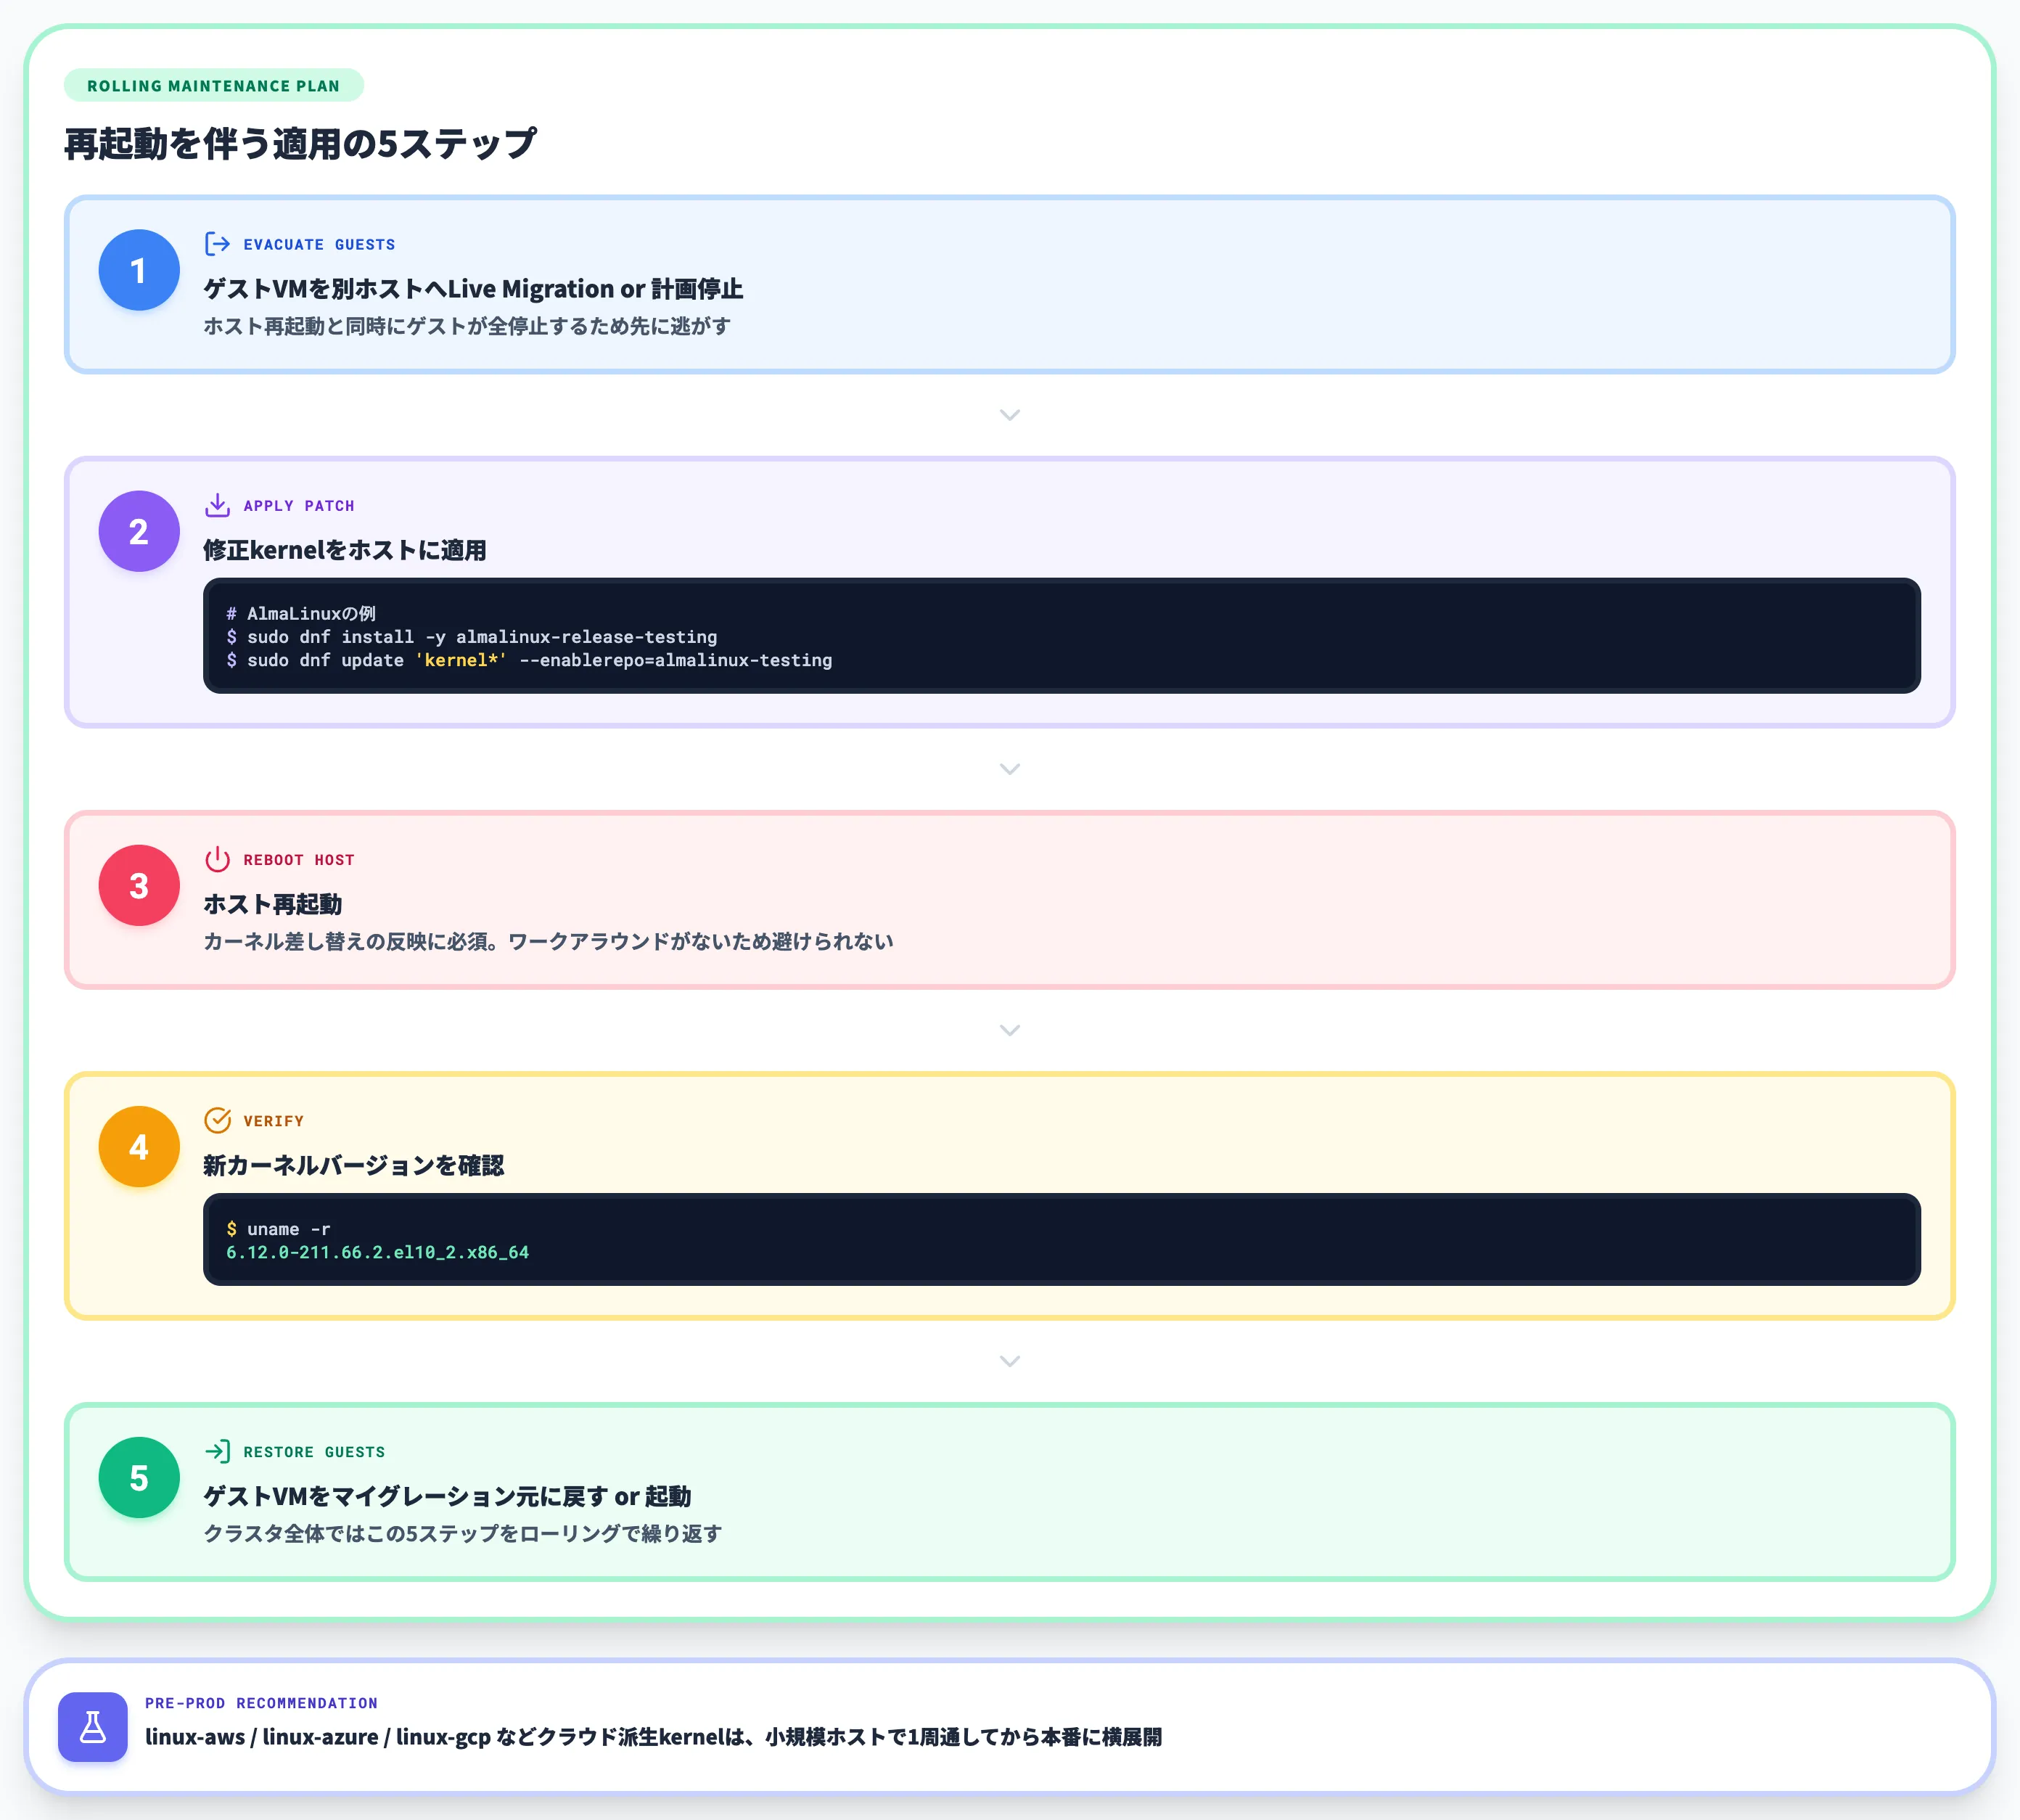The width and height of the screenshot is (2020, 1820).
Task: Click the title ゲストVMをマイグレーション元に戻す or 起動
Action: pos(448,1496)
